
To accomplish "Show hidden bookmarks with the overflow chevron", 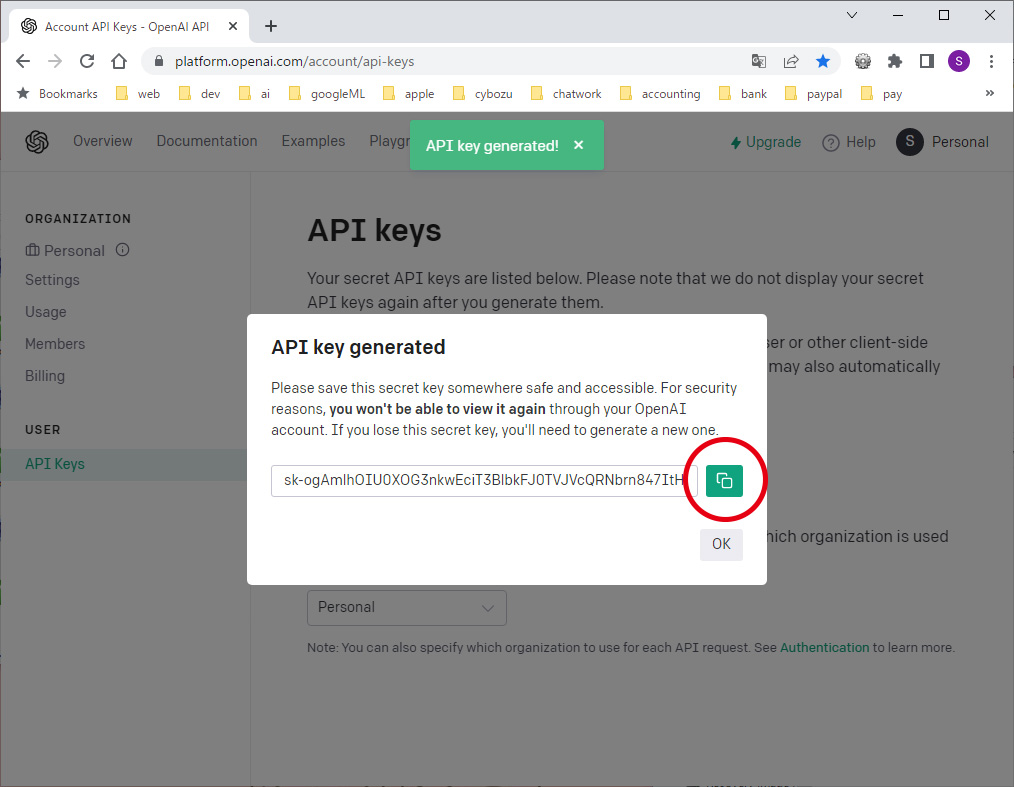I will coord(989,93).
